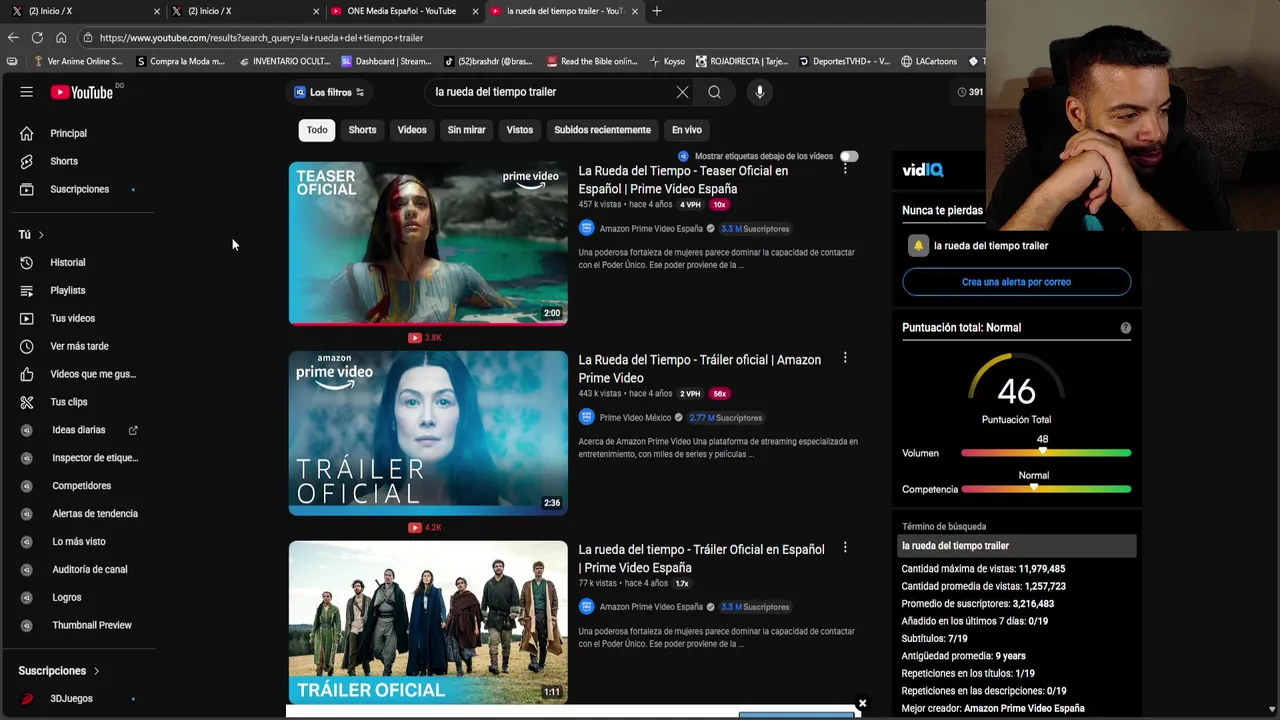
Task: Select the Todo filter chip
Action: pos(317,130)
